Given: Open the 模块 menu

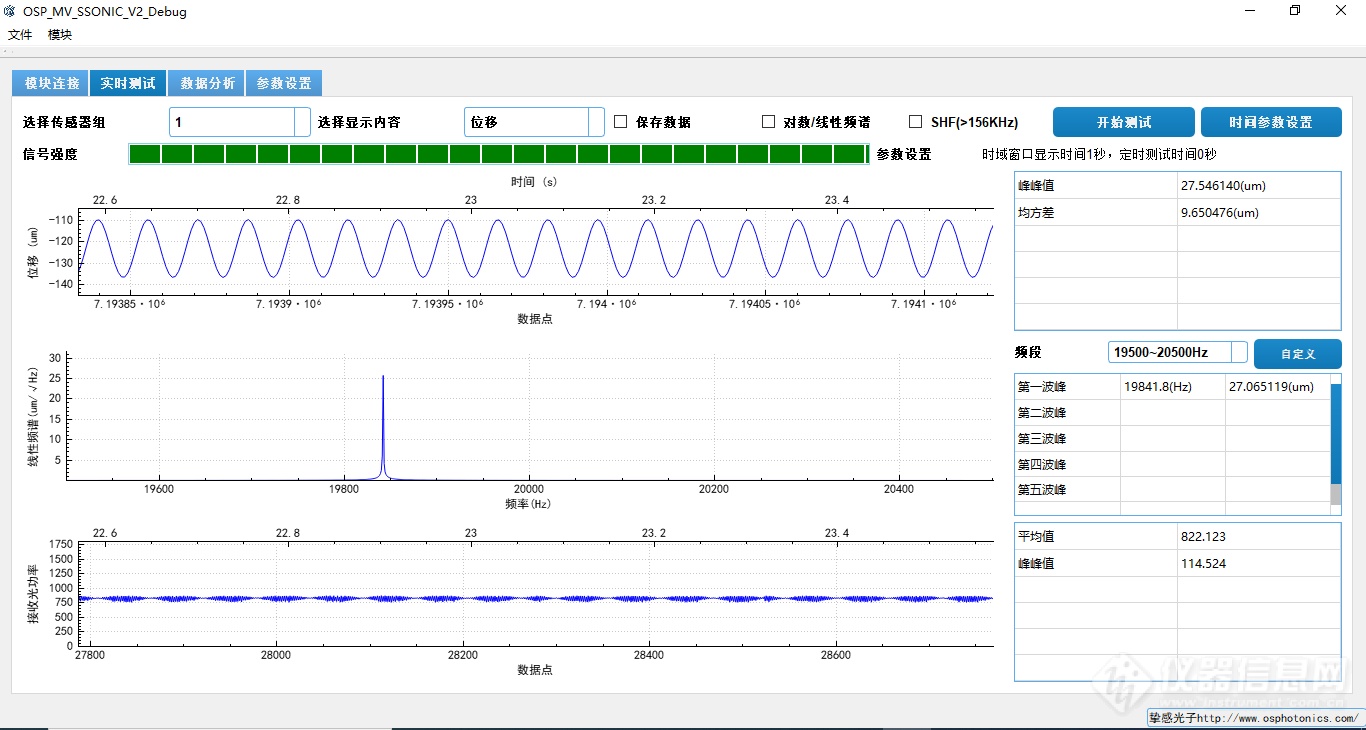Looking at the screenshot, I should coord(60,34).
